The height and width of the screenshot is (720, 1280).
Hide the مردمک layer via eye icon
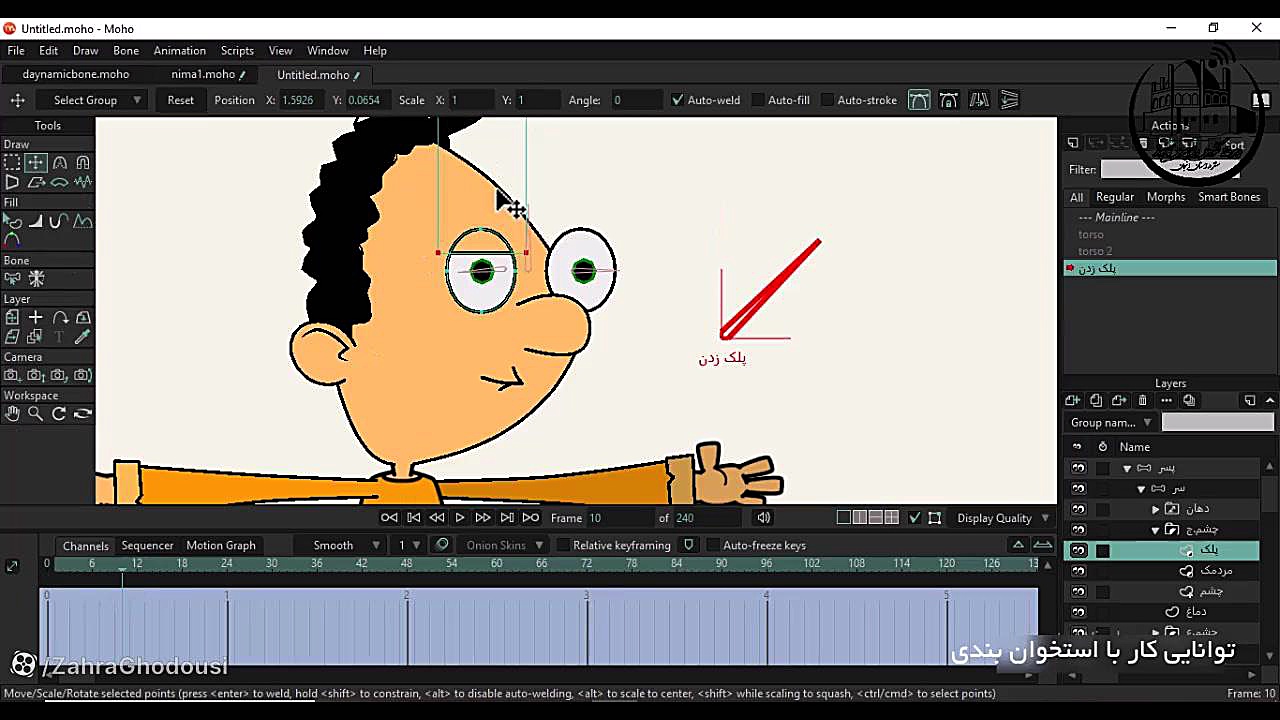[x=1078, y=571]
